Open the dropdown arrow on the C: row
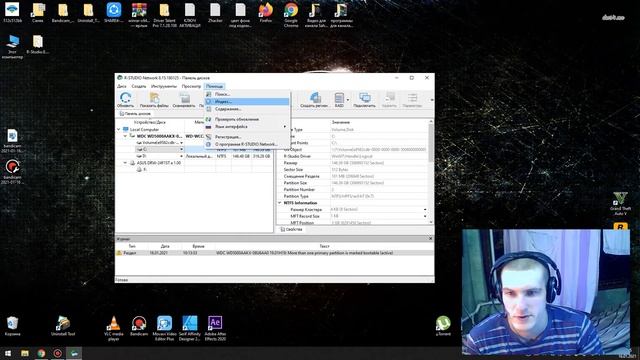Screen dimensions: 640x360 pos(182,149)
